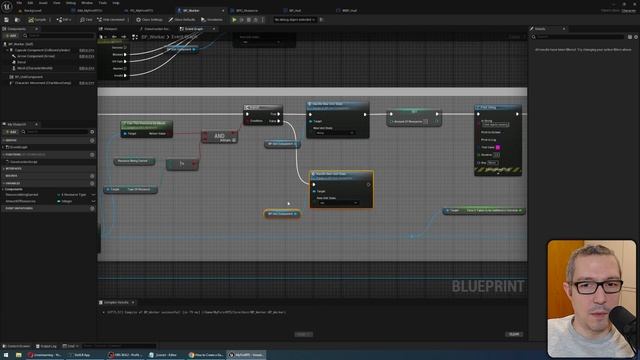Click Clear button in Compiler Results
Viewport: 640px width, 360px height.
514,334
